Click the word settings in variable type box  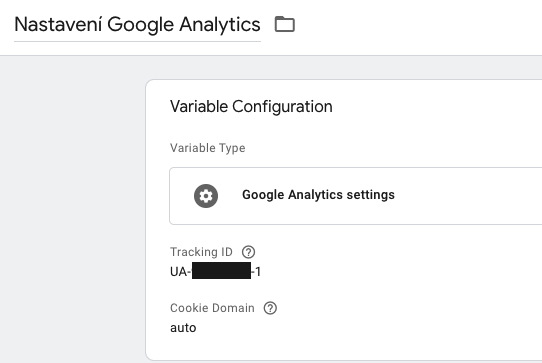click(x=371, y=195)
